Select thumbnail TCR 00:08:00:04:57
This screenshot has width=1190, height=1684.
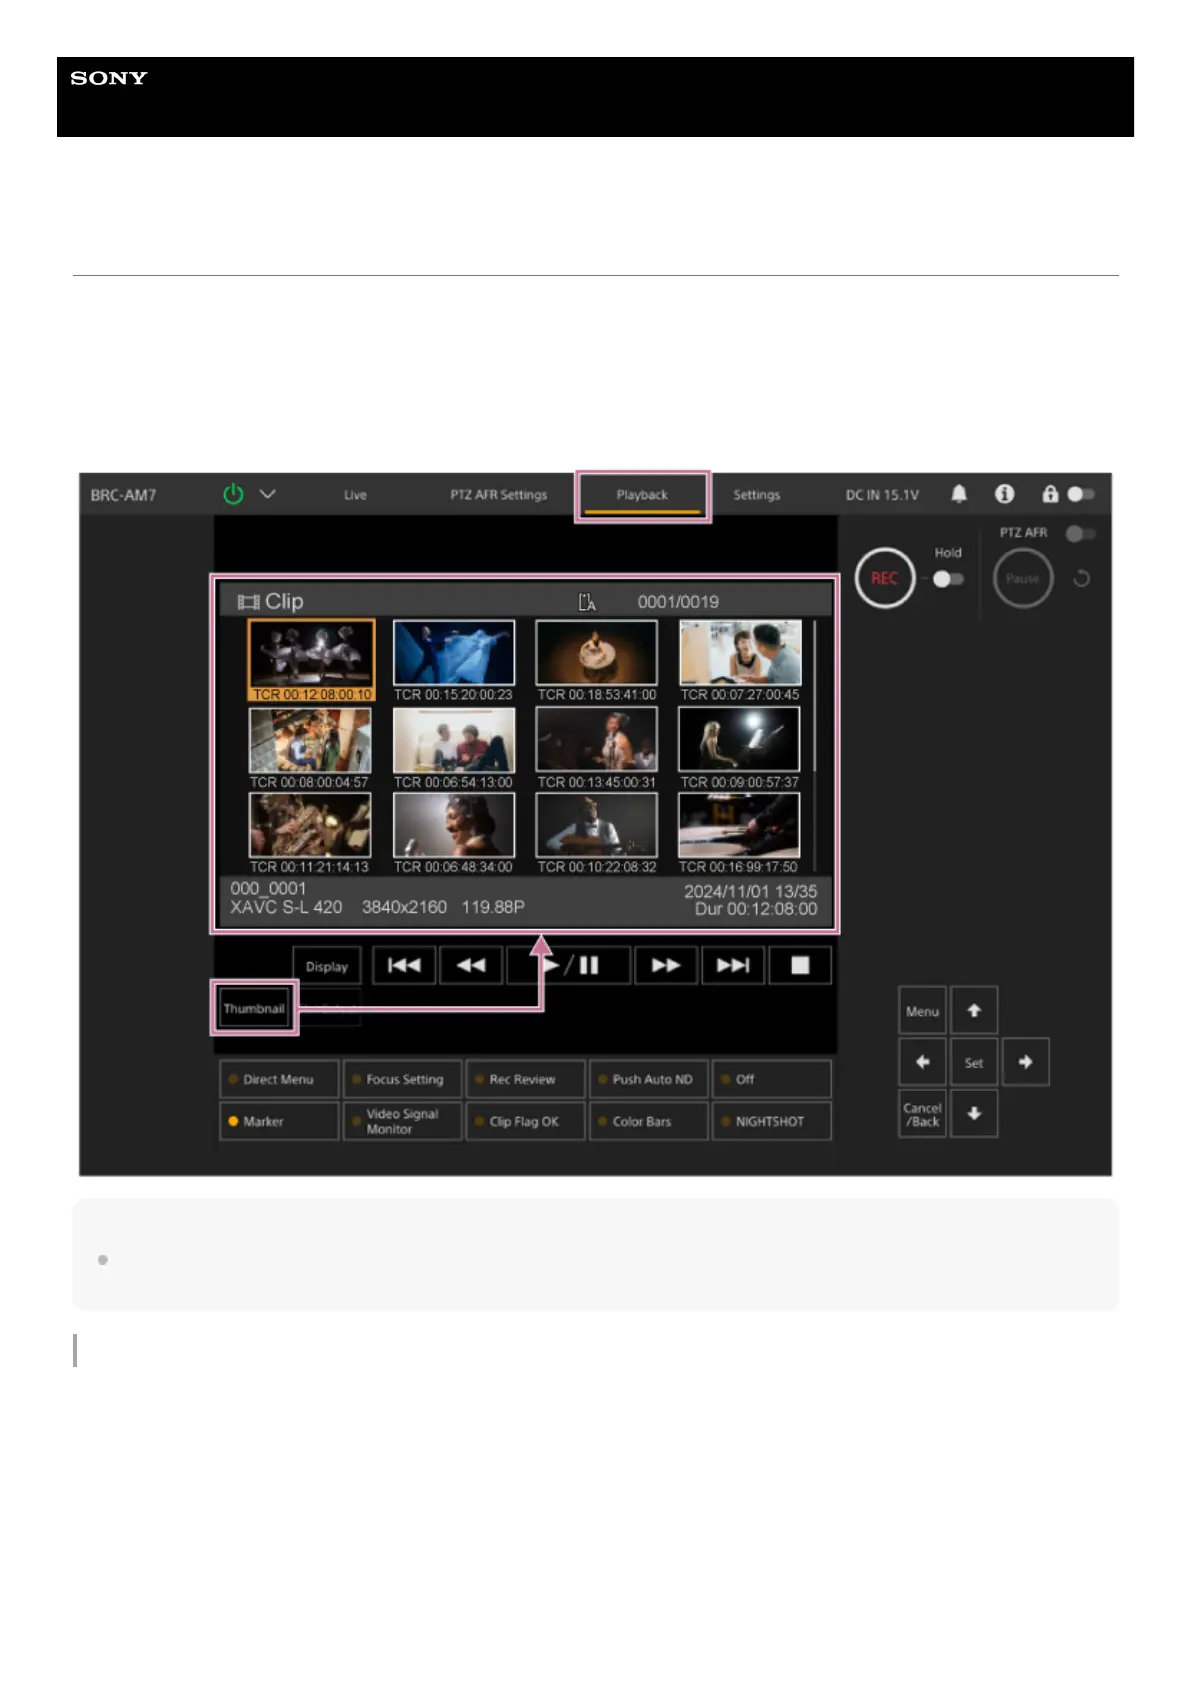pos(310,748)
